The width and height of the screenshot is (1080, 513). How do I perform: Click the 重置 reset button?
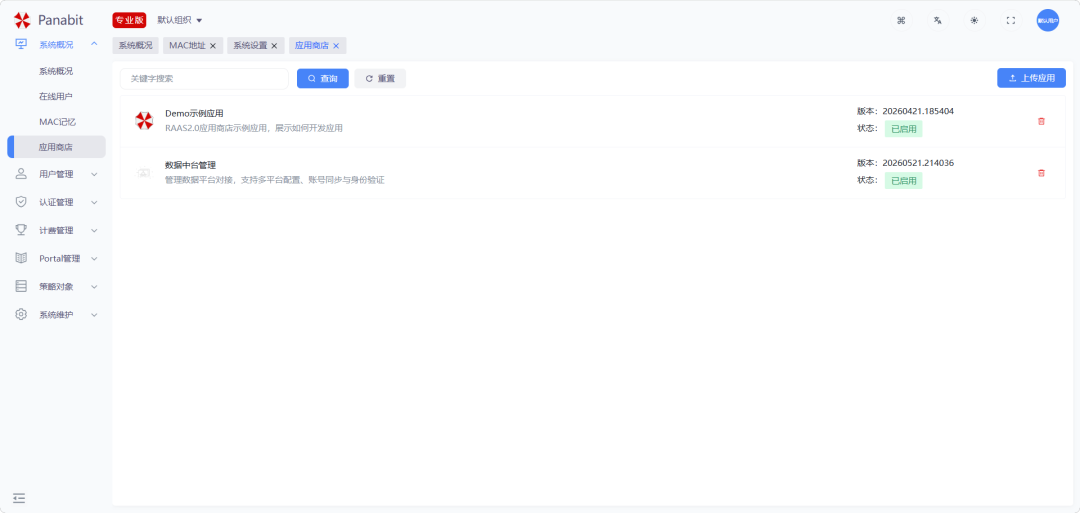tap(380, 78)
